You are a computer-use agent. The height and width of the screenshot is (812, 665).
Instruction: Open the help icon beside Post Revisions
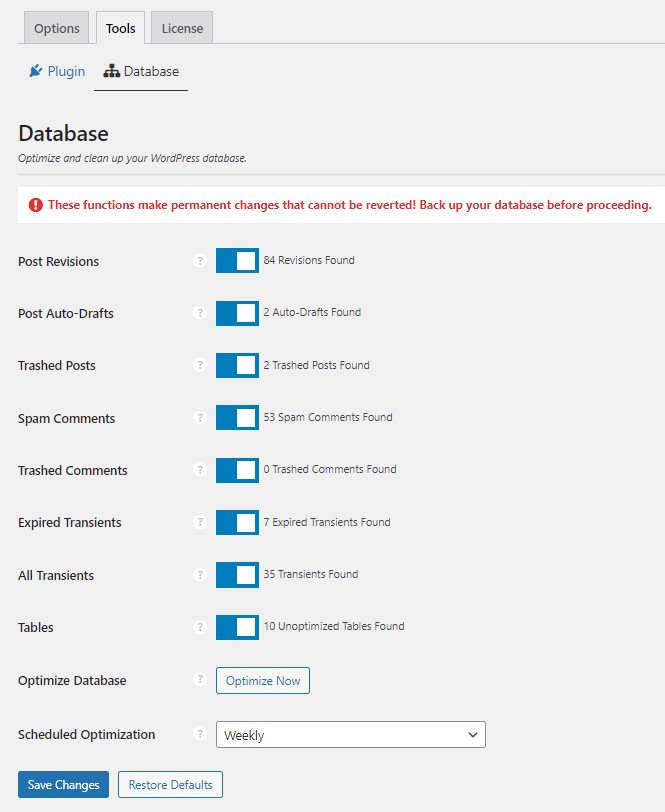pyautogui.click(x=200, y=260)
